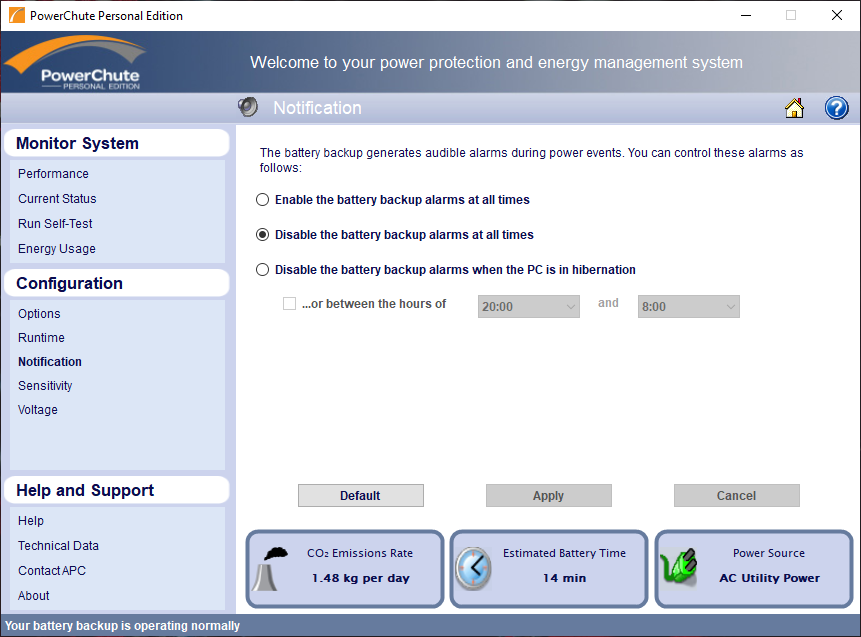Open the About page
This screenshot has height=637, width=861.
coord(33,596)
